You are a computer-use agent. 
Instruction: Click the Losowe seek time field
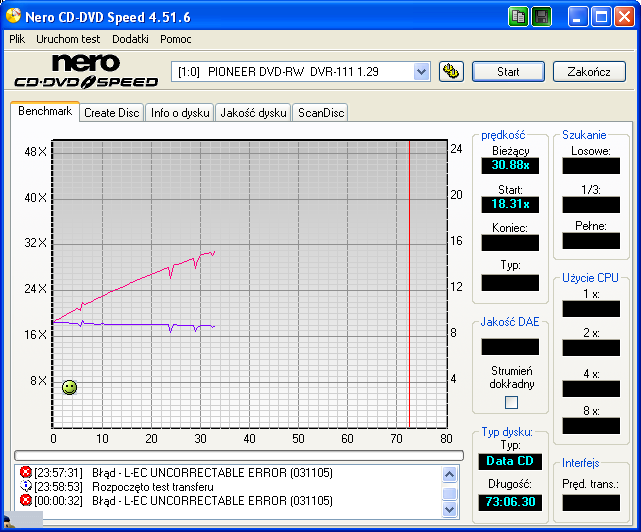point(591,166)
